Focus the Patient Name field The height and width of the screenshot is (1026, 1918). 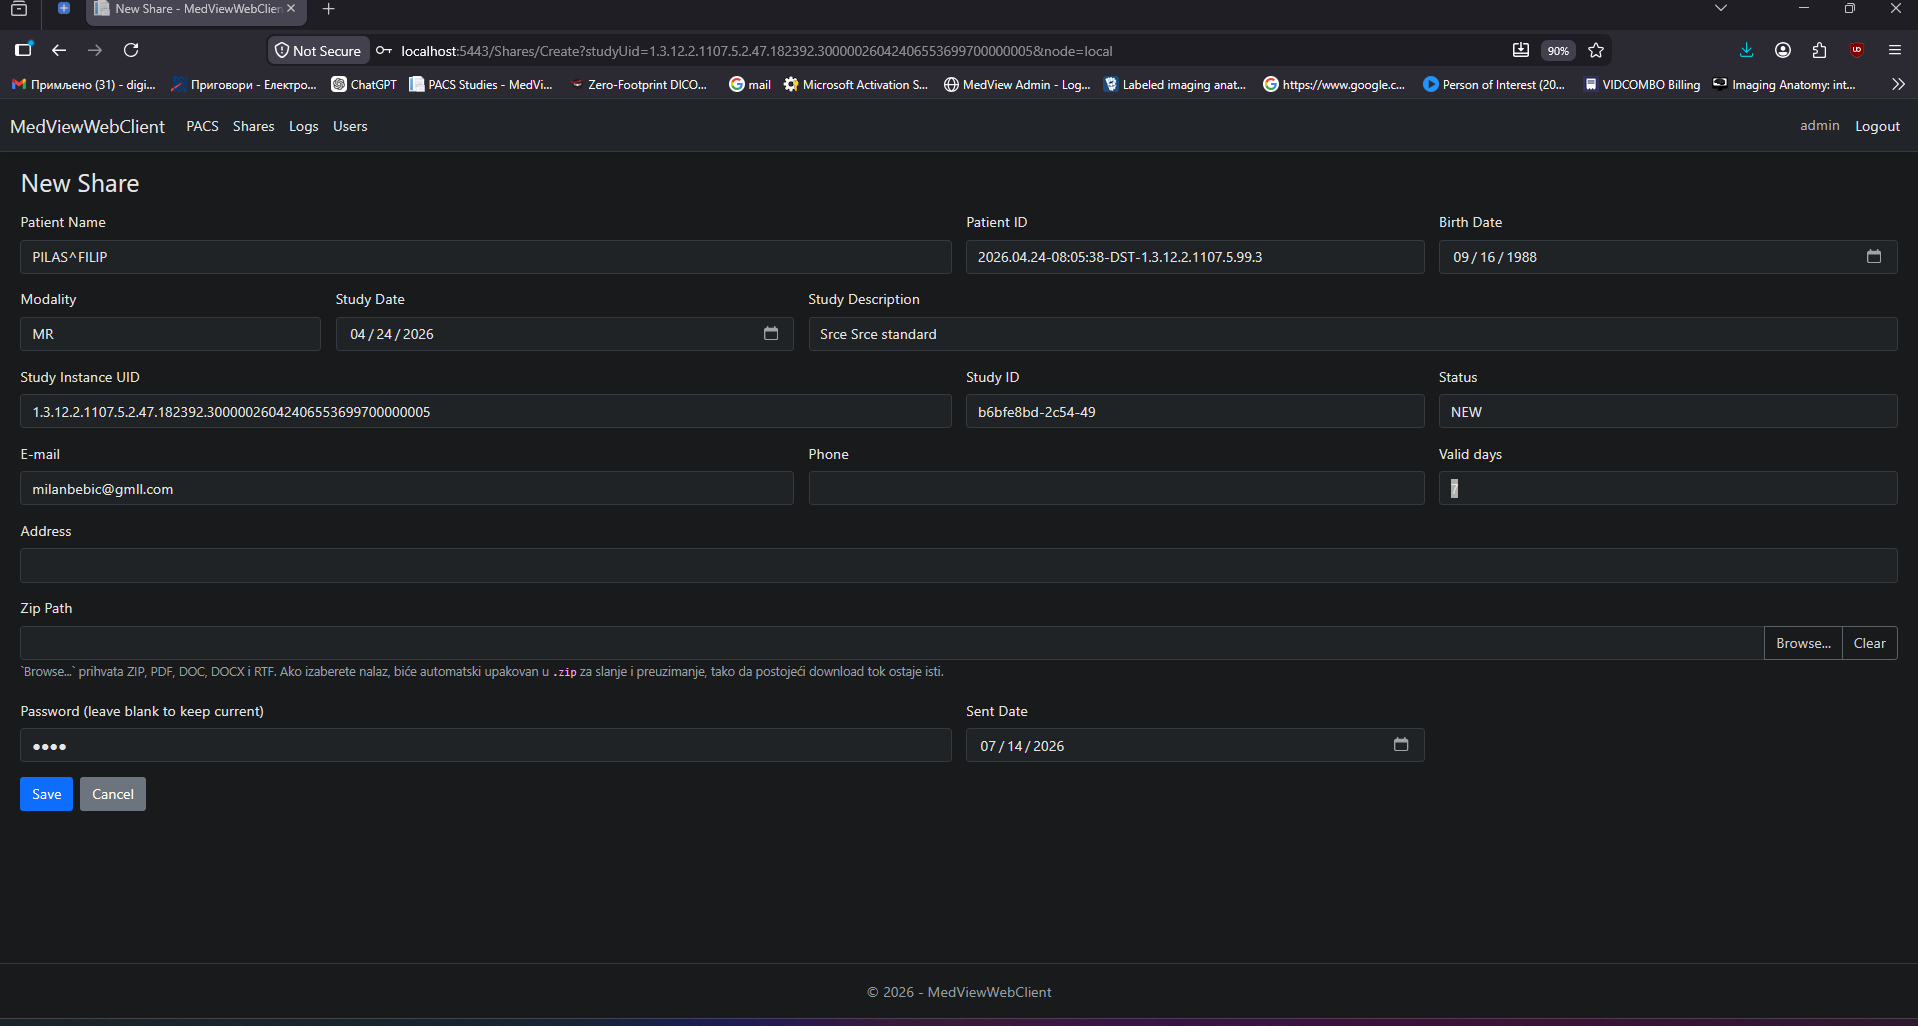click(486, 257)
